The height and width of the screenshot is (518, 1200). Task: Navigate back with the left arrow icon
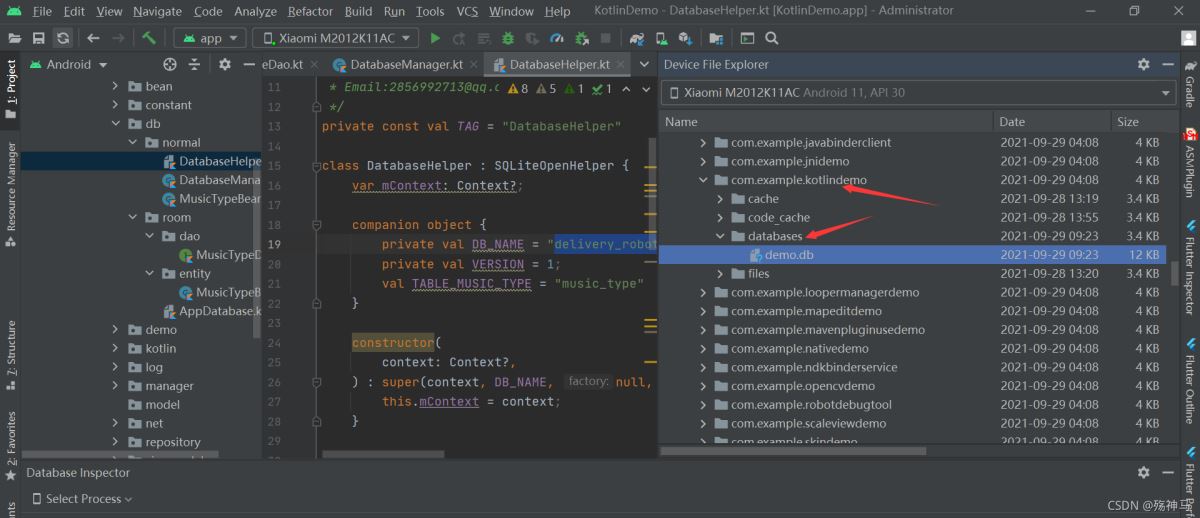[93, 38]
